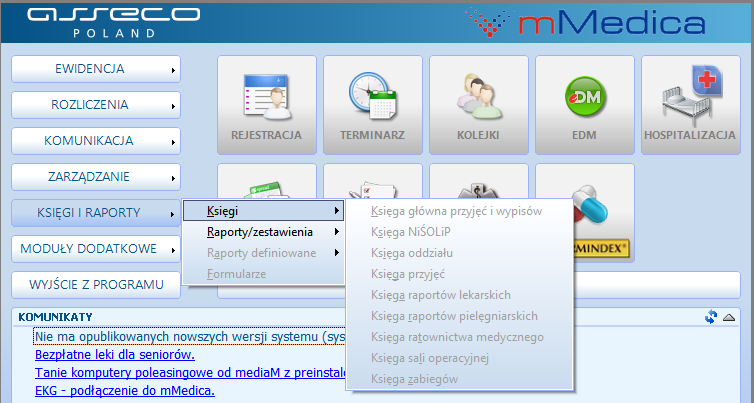Click the partially hidden checklist documents tile

373,182
